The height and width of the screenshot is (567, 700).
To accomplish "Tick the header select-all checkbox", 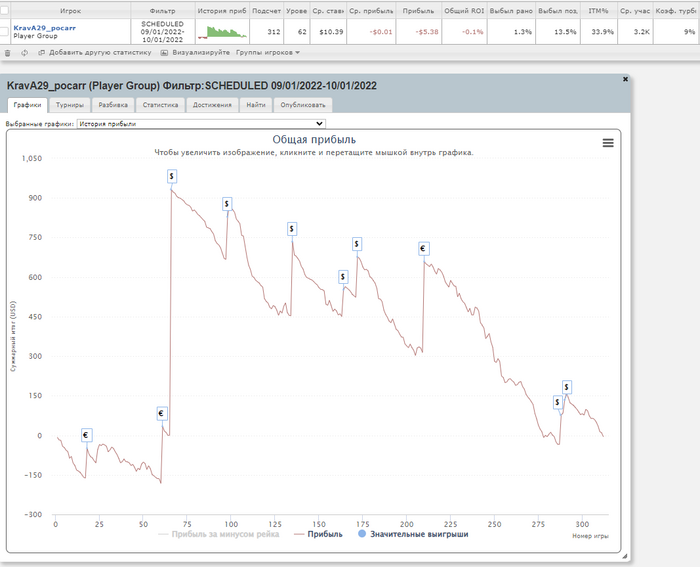I will coord(4,10).
